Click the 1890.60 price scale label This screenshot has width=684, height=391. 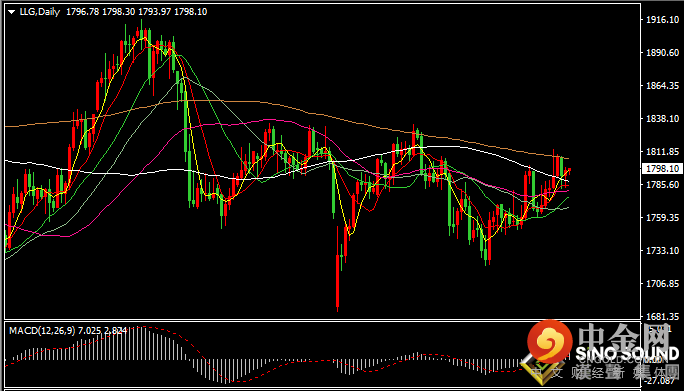[662, 52]
